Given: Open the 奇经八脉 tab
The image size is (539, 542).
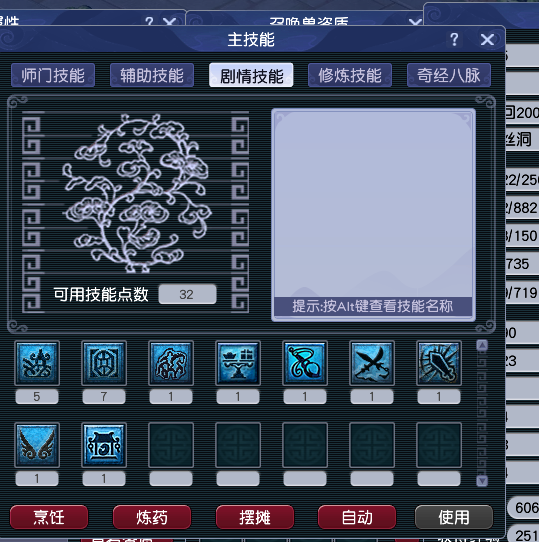Looking at the screenshot, I should click(x=449, y=75).
